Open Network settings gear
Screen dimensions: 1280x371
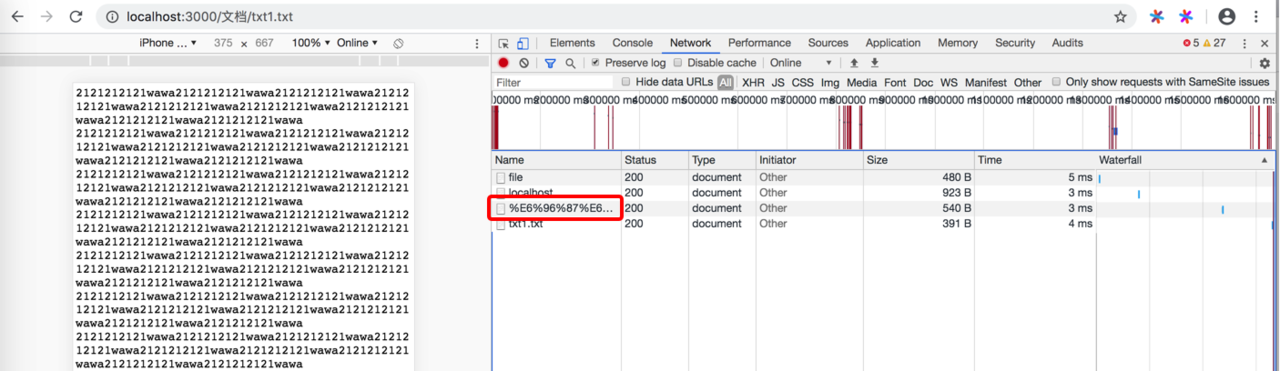click(x=1264, y=63)
